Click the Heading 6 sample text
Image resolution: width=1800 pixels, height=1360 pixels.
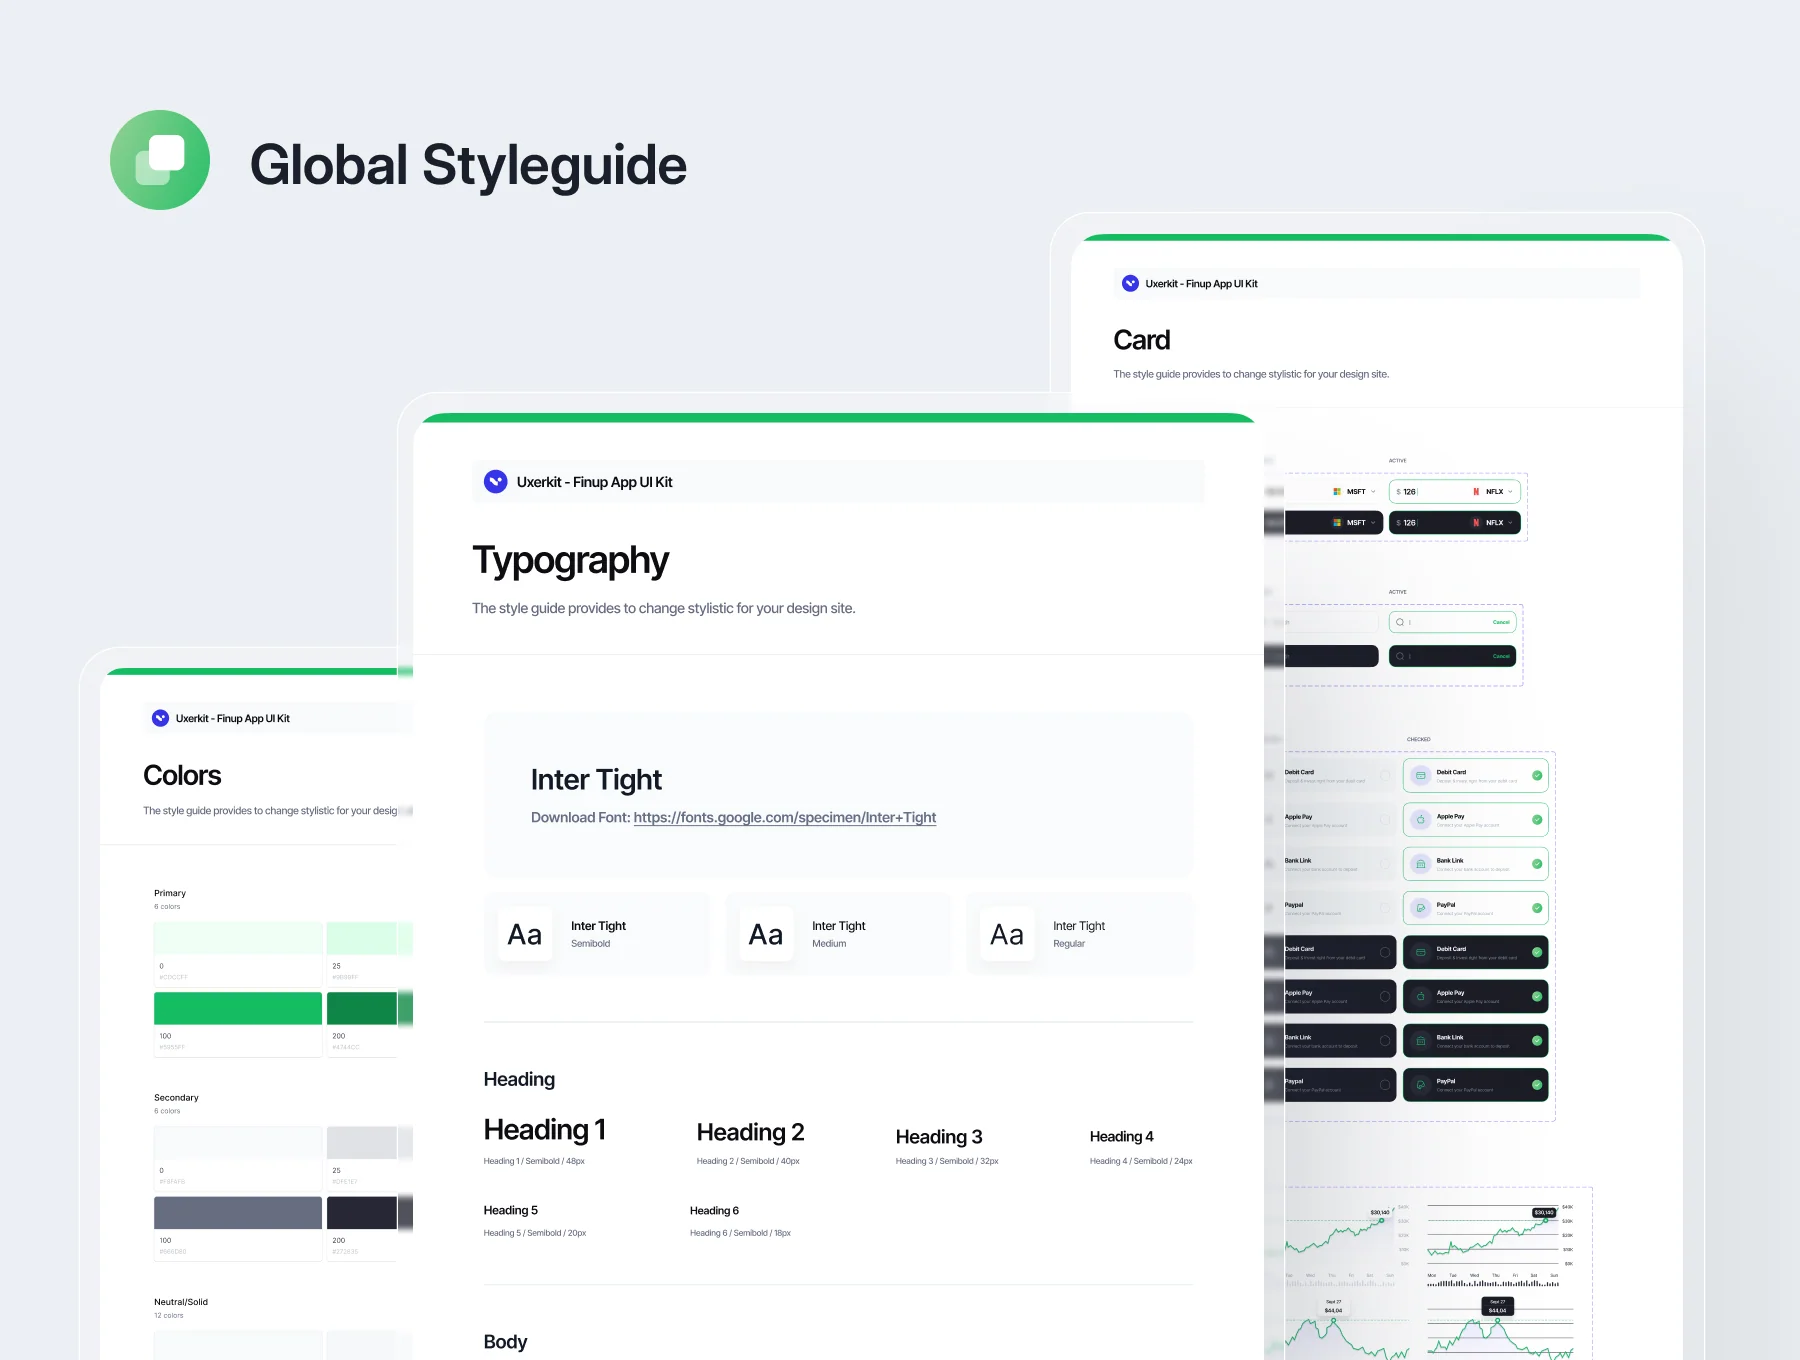pyautogui.click(x=714, y=1211)
